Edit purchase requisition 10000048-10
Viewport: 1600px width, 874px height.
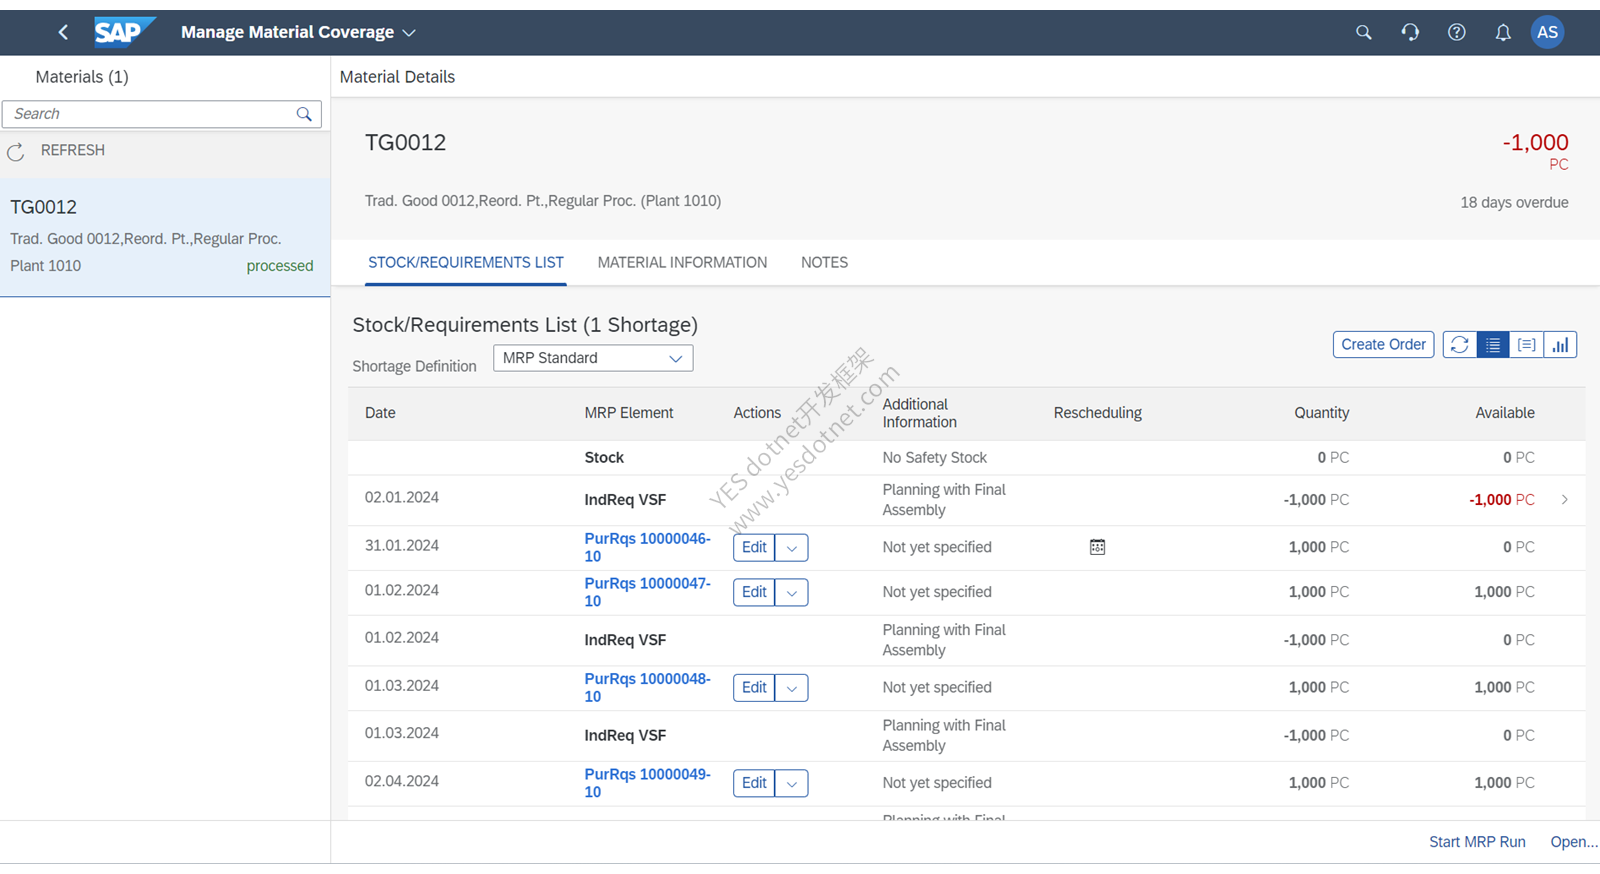(x=754, y=688)
